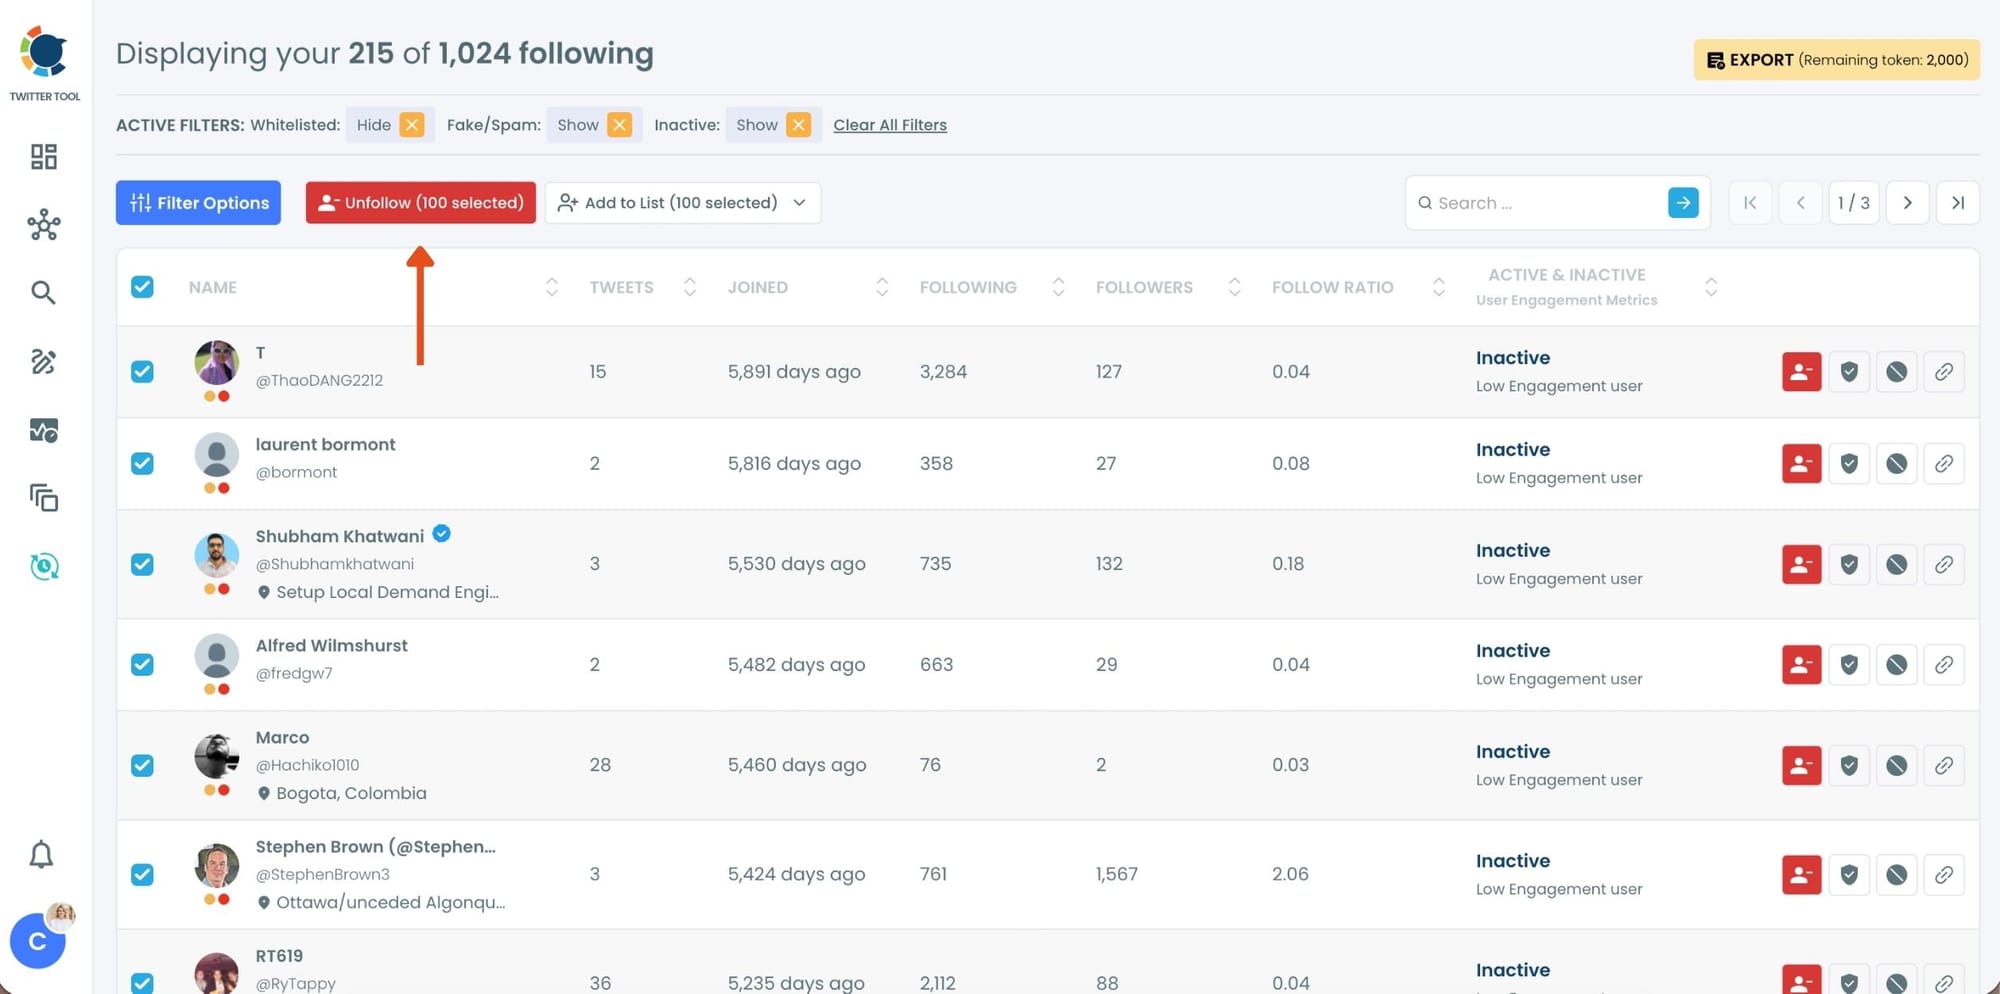Click the network graph sidebar icon
The height and width of the screenshot is (994, 2000).
pos(44,225)
